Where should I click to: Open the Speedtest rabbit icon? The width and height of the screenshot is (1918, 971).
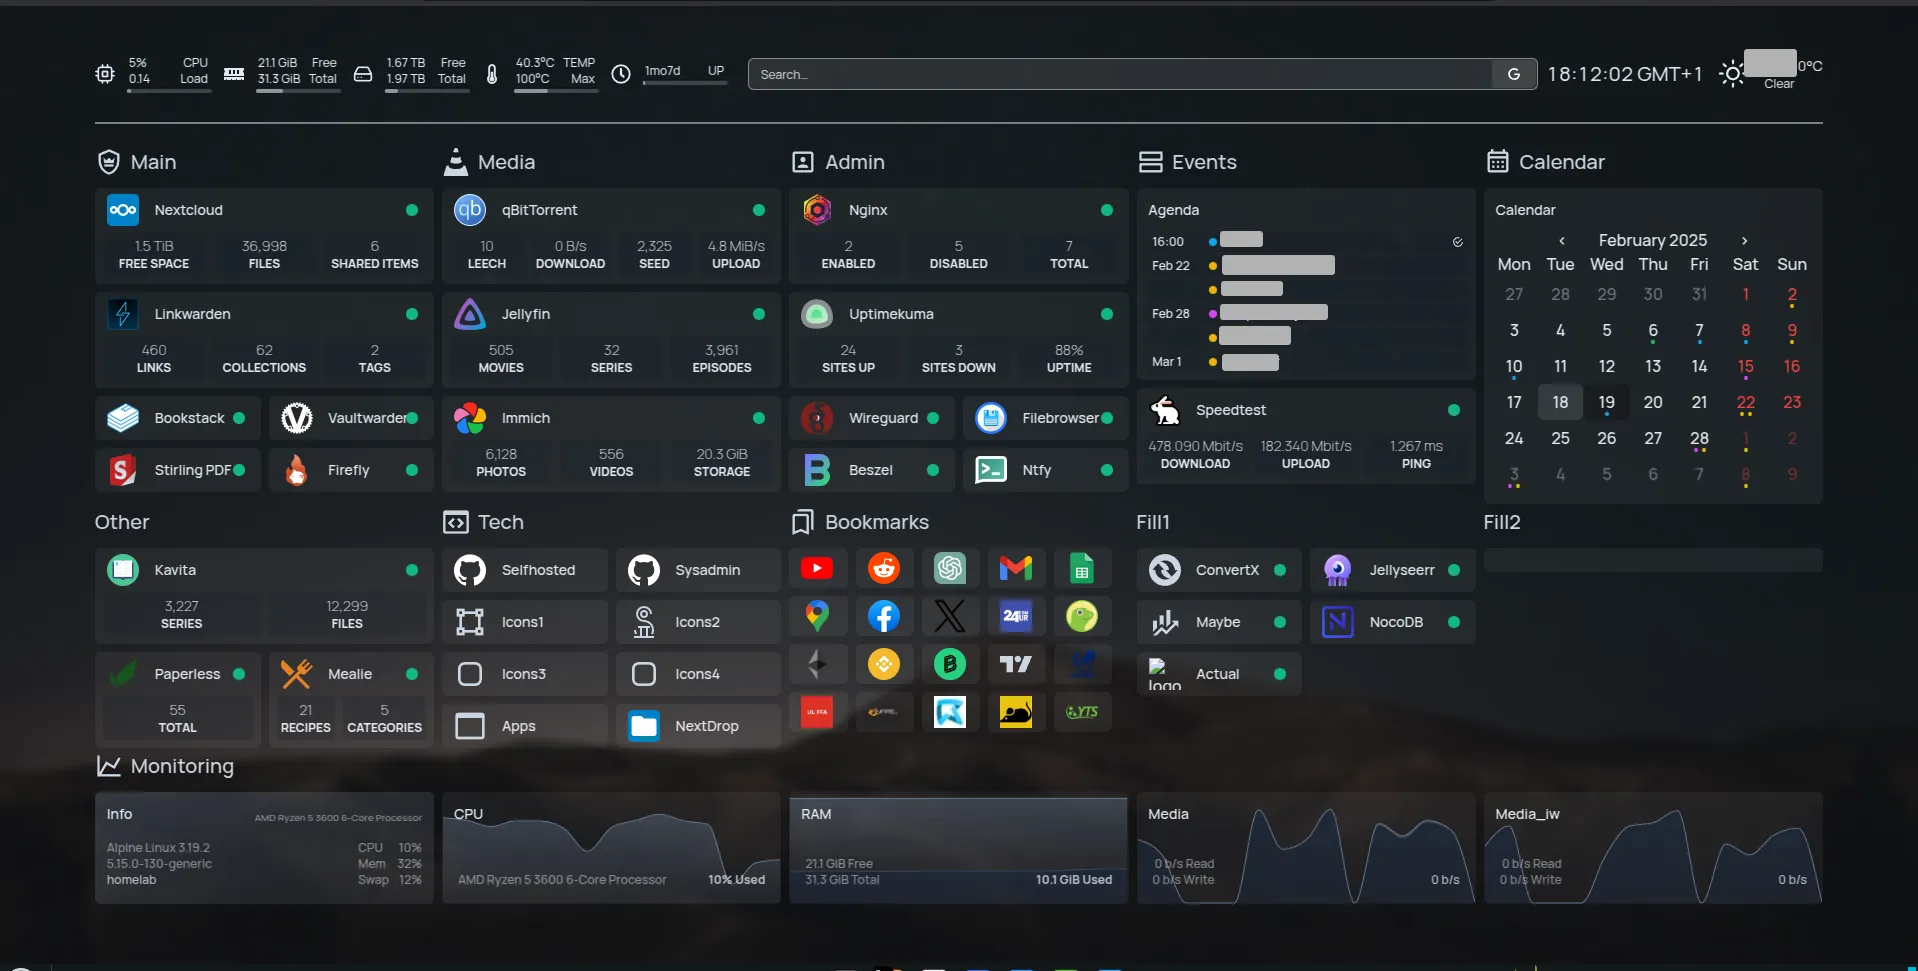1165,410
